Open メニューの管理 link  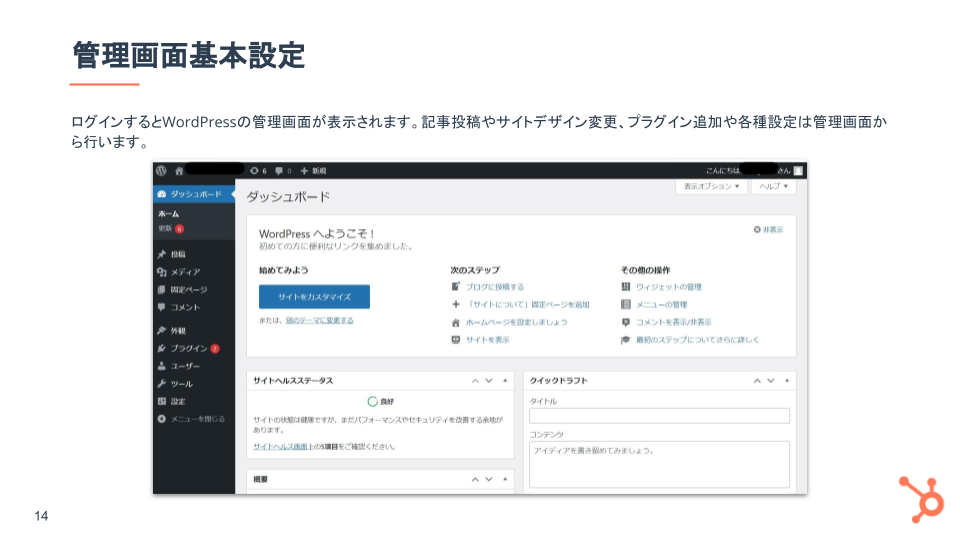[662, 305]
